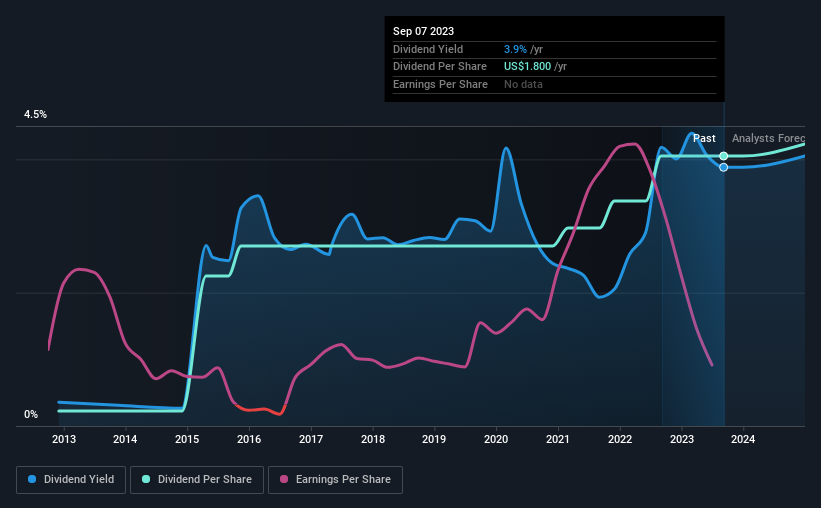The height and width of the screenshot is (508, 821).
Task: Select the 2015 label on the x-axis
Action: pyautogui.click(x=187, y=439)
